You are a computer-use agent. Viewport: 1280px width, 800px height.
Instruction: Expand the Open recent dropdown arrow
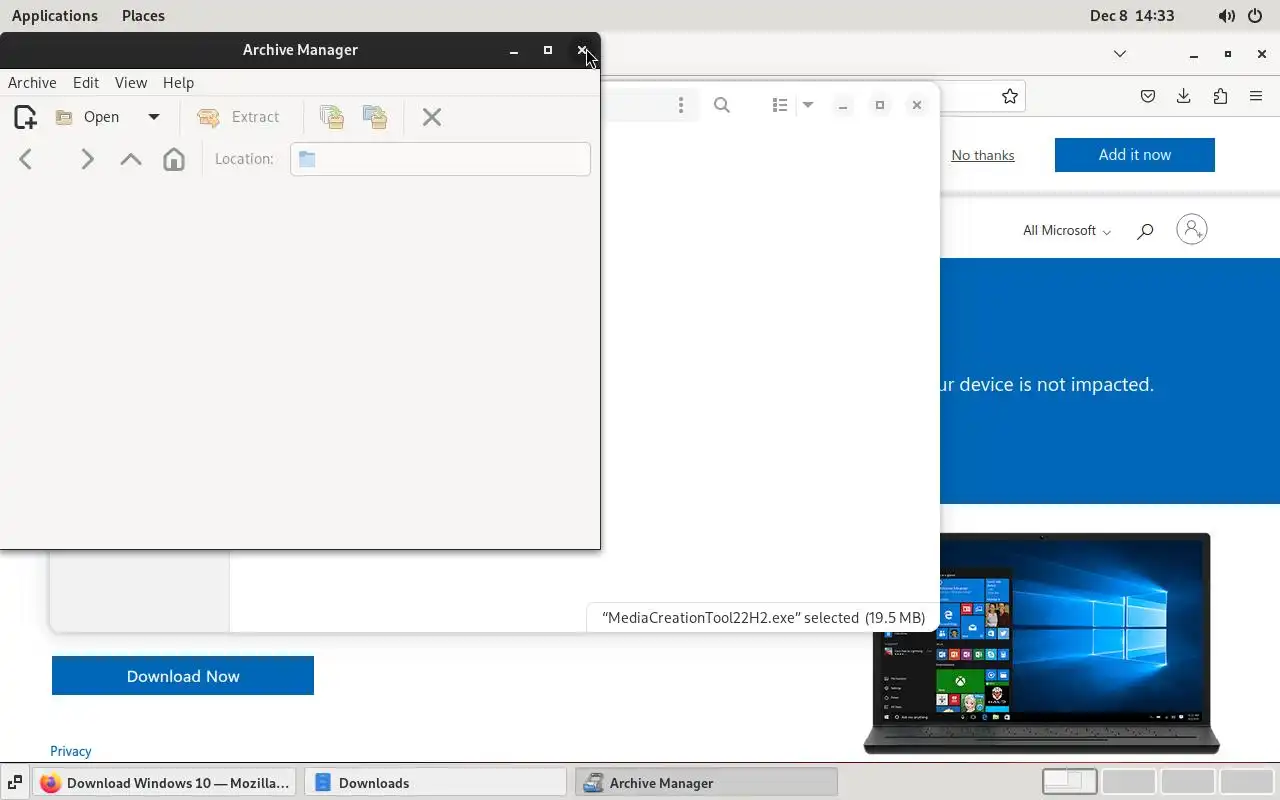[154, 117]
